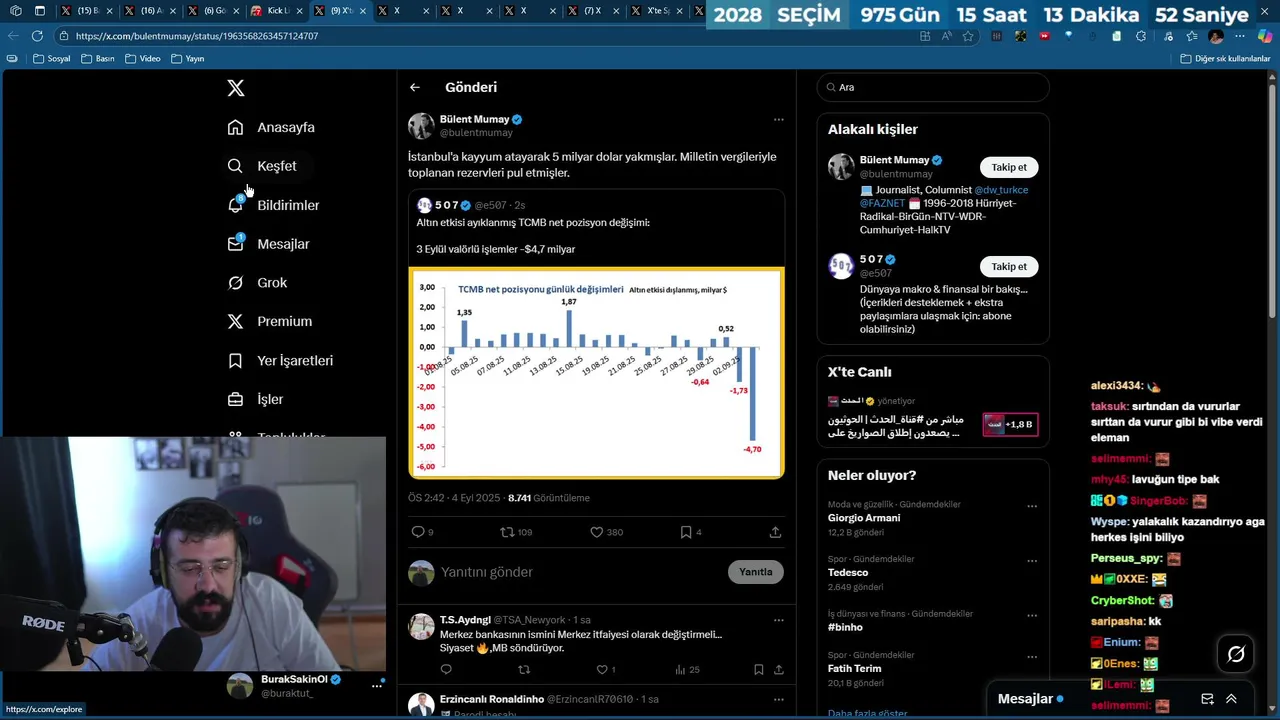Click the Ara search box
The width and height of the screenshot is (1280, 720).
[x=933, y=87]
